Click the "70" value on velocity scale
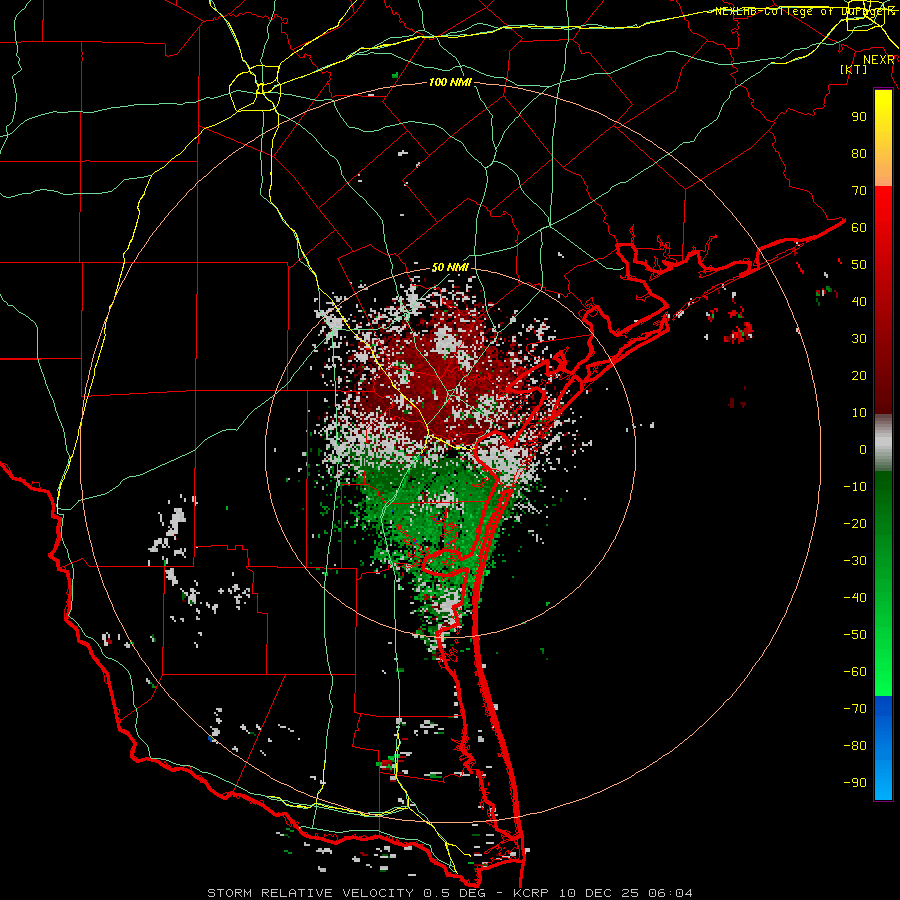900x900 pixels. click(859, 191)
